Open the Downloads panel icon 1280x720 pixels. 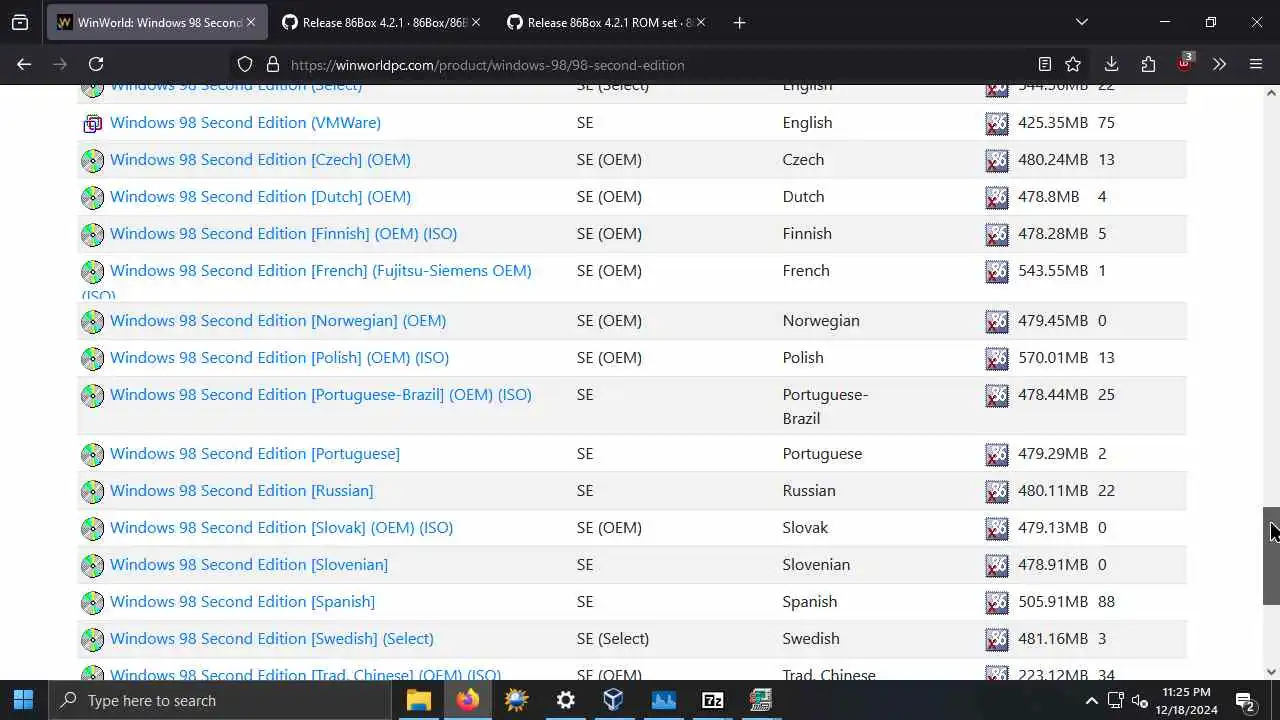pyautogui.click(x=1111, y=64)
